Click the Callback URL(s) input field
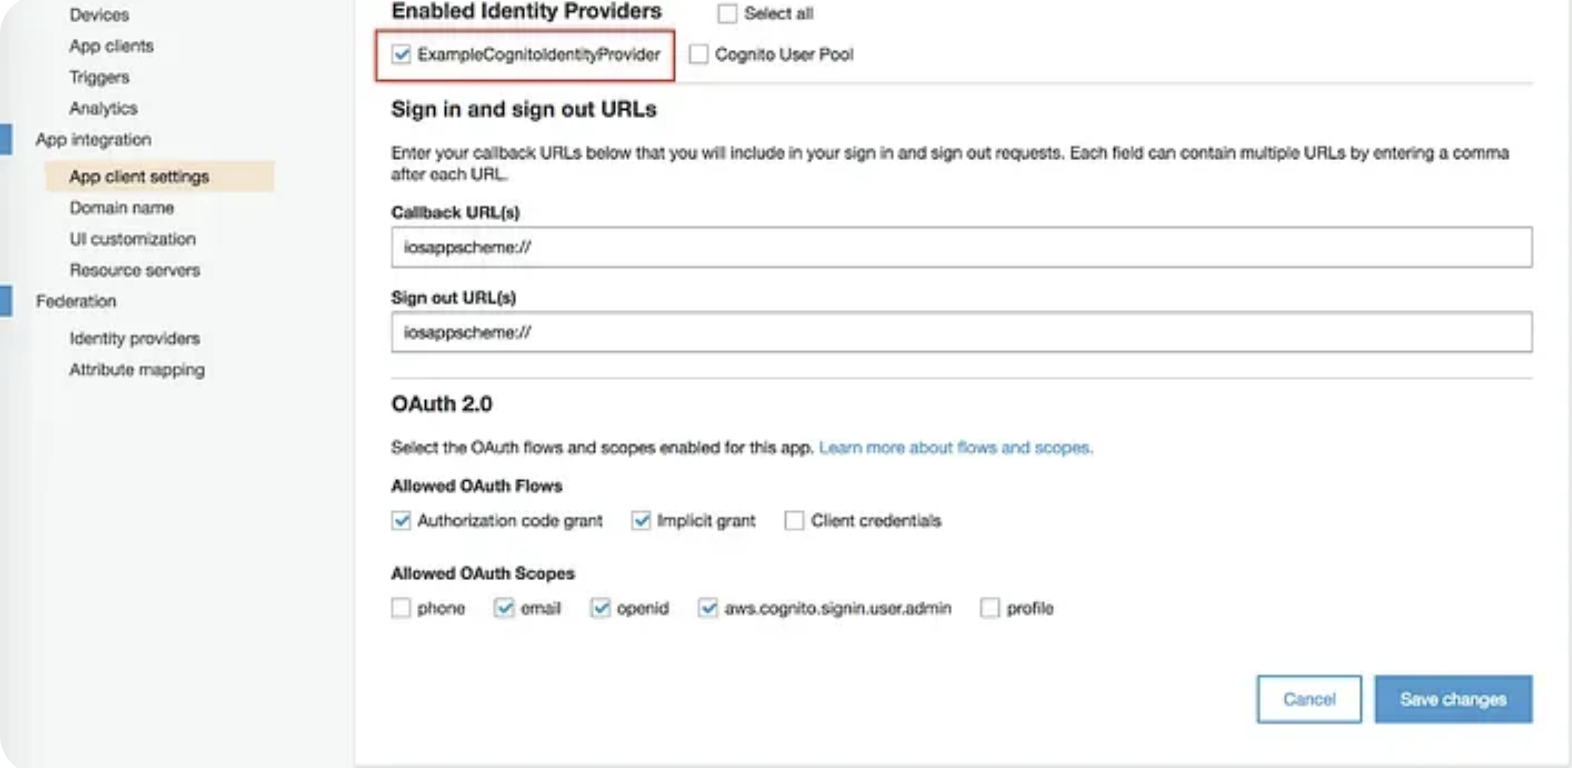Viewport: 1572px width, 768px height. click(x=960, y=247)
